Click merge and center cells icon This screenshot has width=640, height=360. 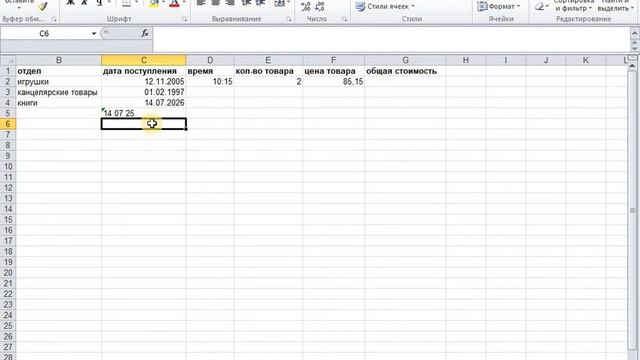point(279,3)
